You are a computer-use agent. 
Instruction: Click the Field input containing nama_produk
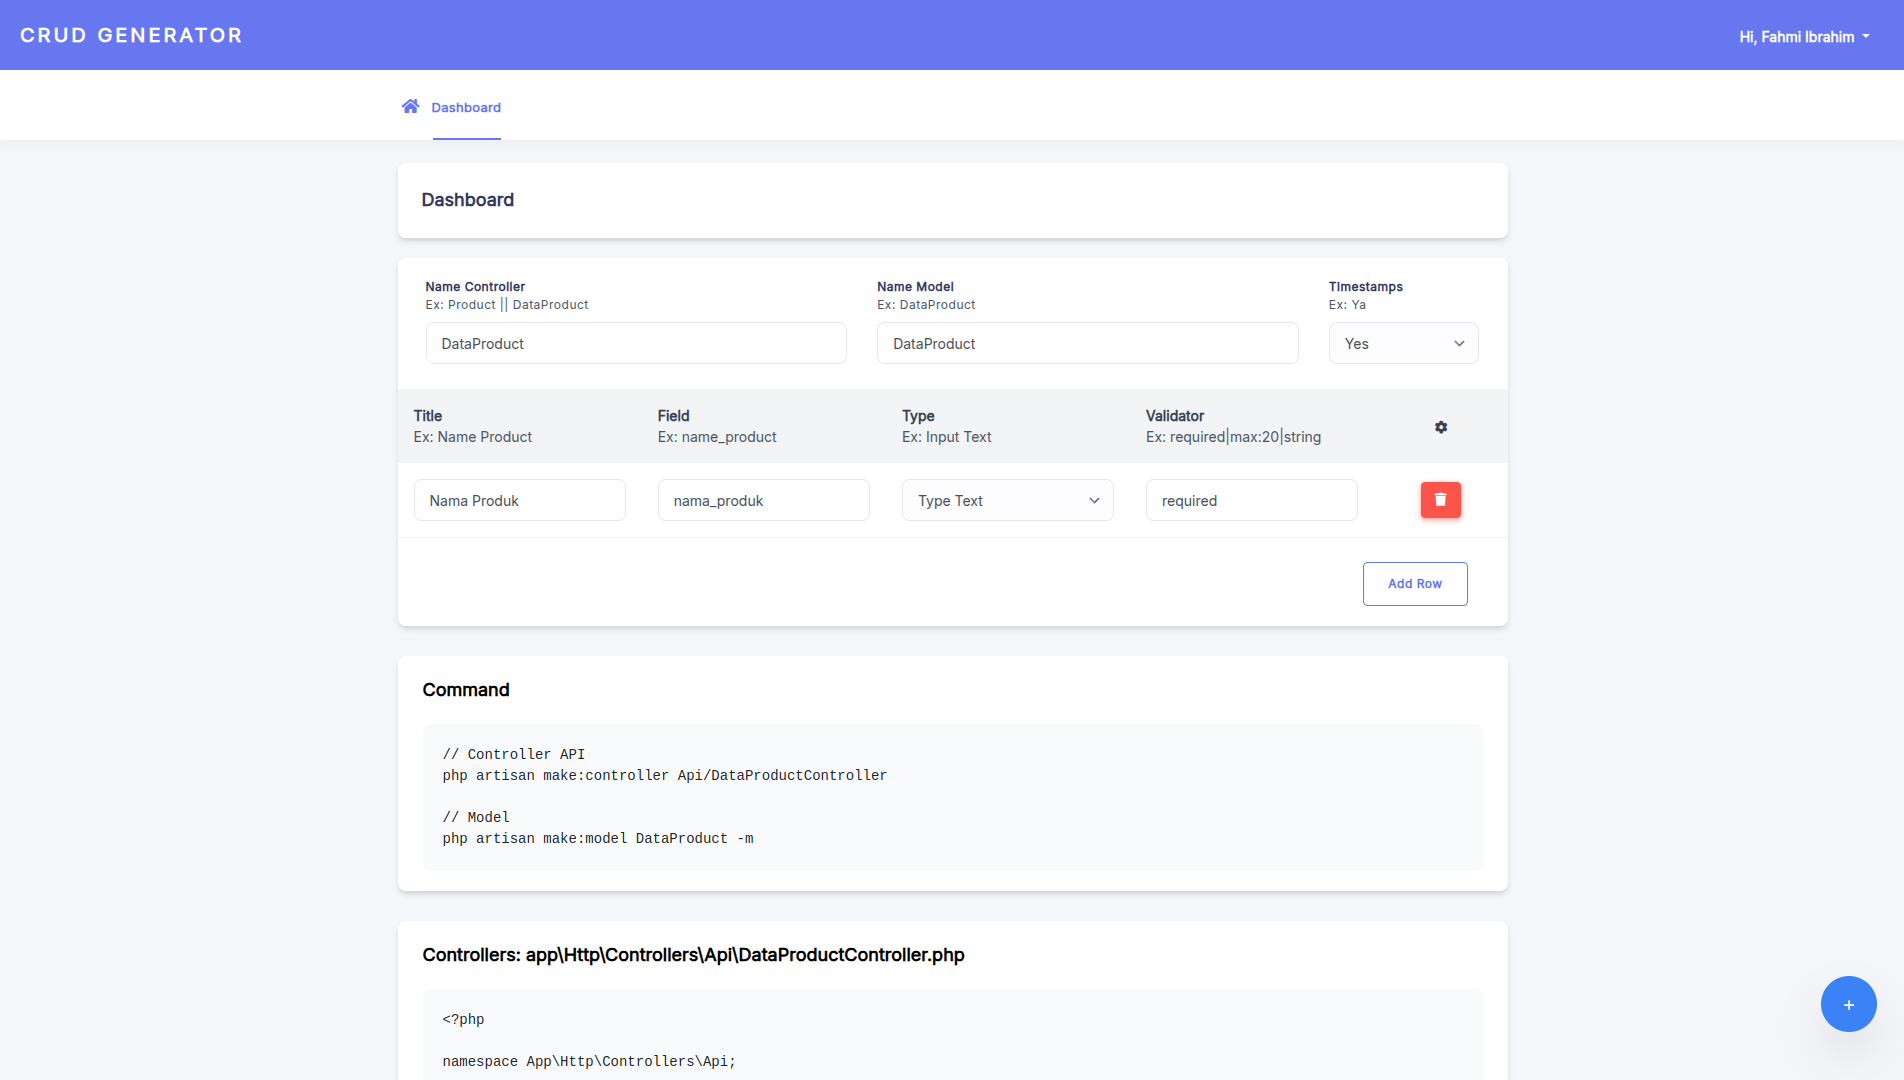pyautogui.click(x=763, y=501)
